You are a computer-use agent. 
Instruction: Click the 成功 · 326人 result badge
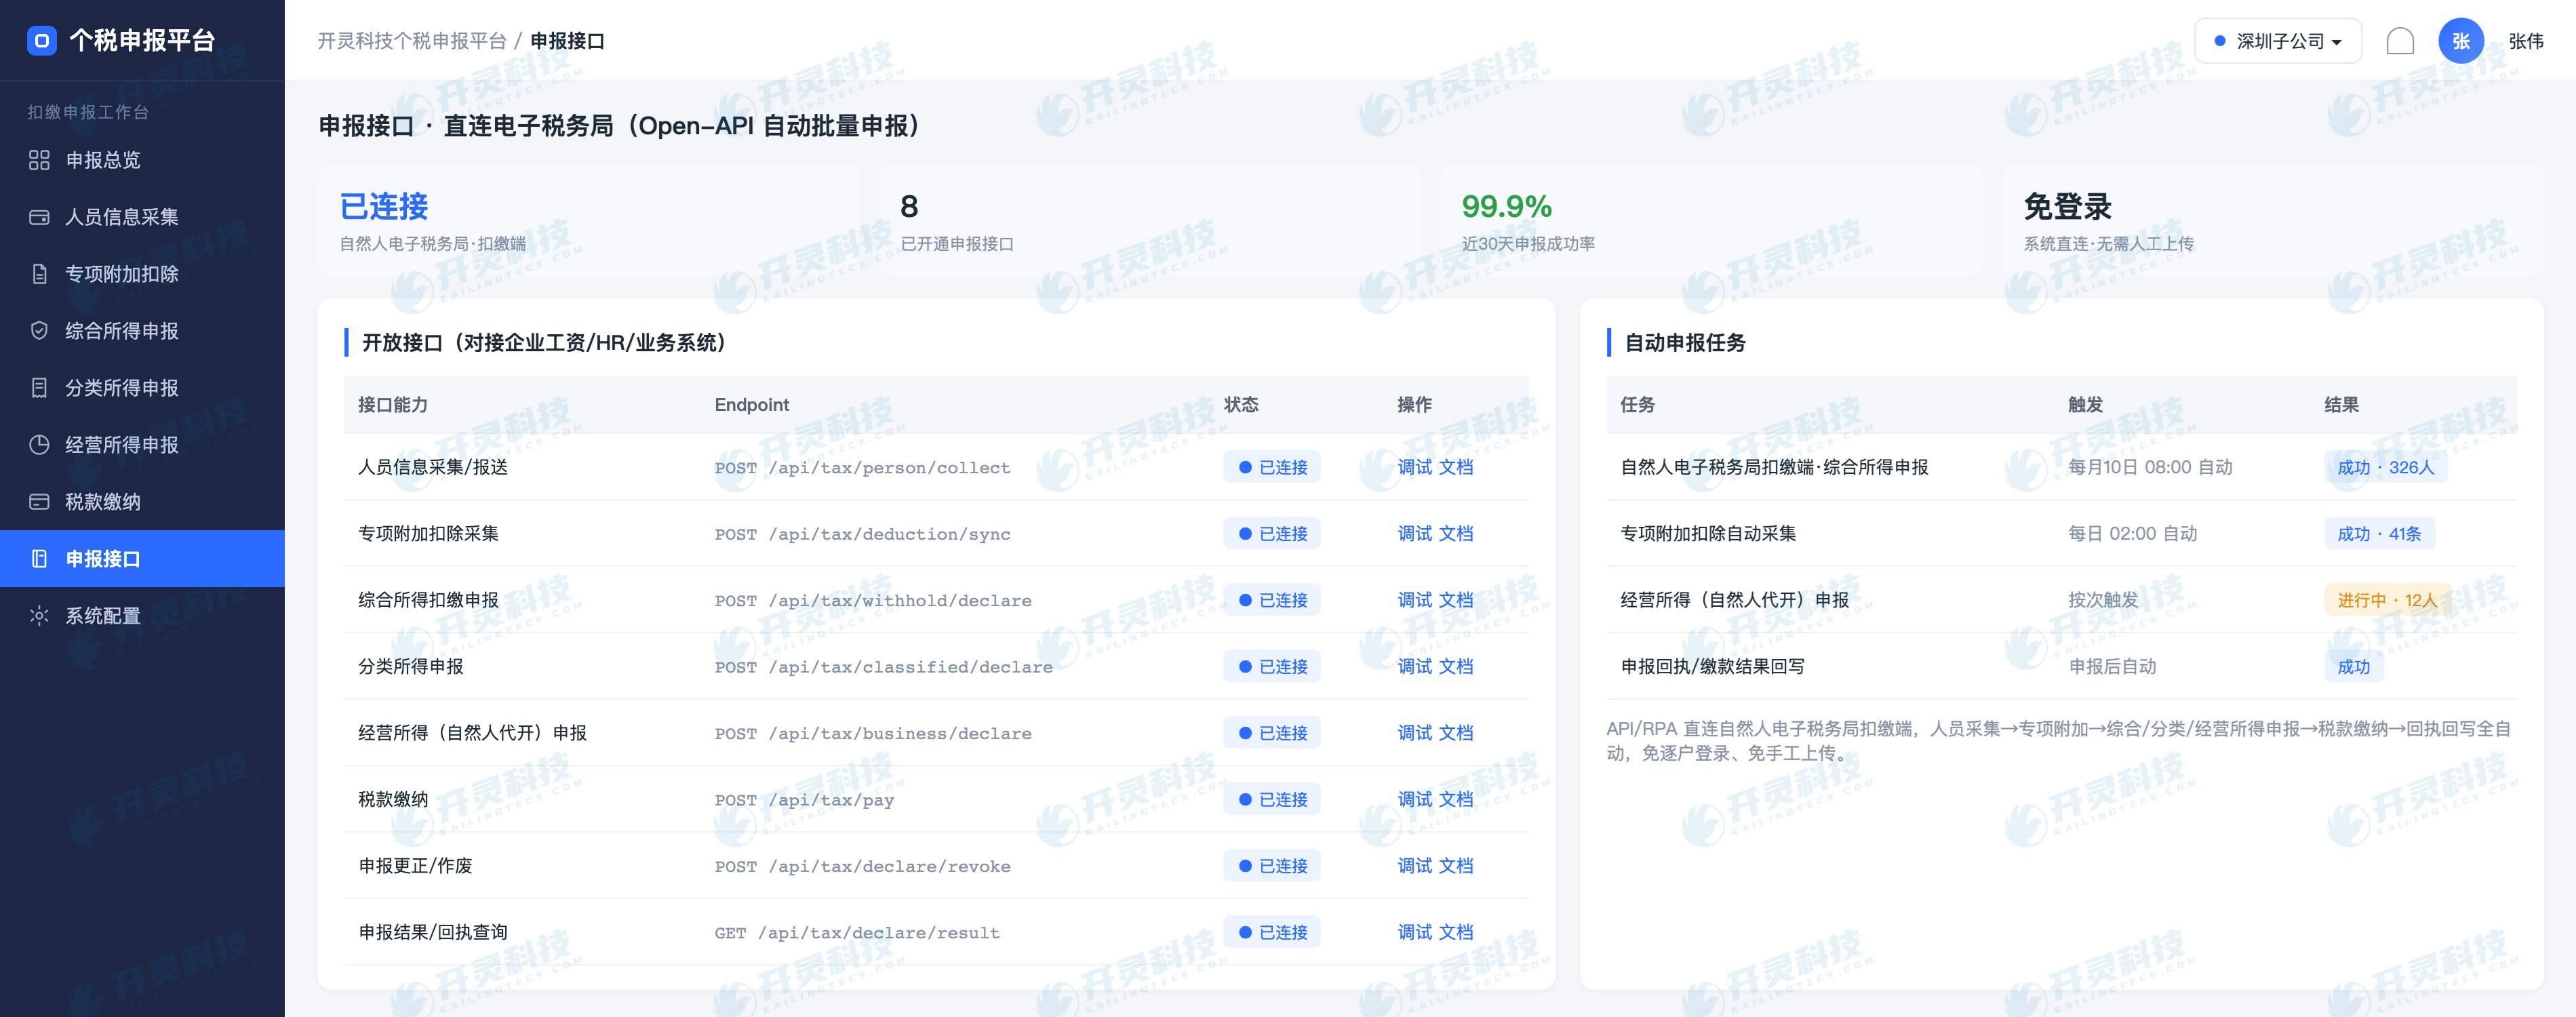pyautogui.click(x=2386, y=467)
